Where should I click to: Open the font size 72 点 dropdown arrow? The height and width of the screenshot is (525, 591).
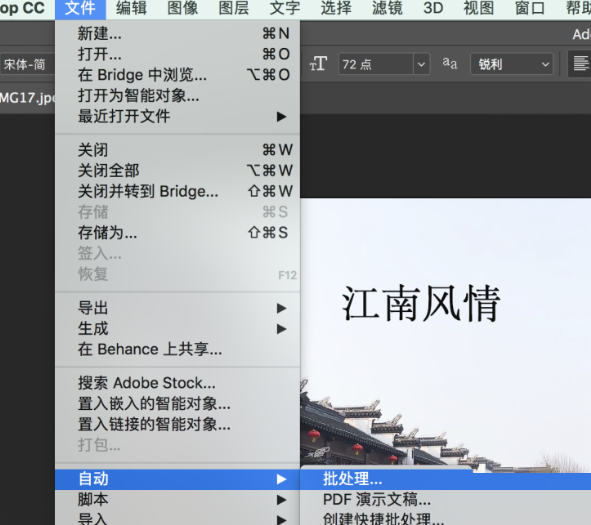click(x=421, y=64)
